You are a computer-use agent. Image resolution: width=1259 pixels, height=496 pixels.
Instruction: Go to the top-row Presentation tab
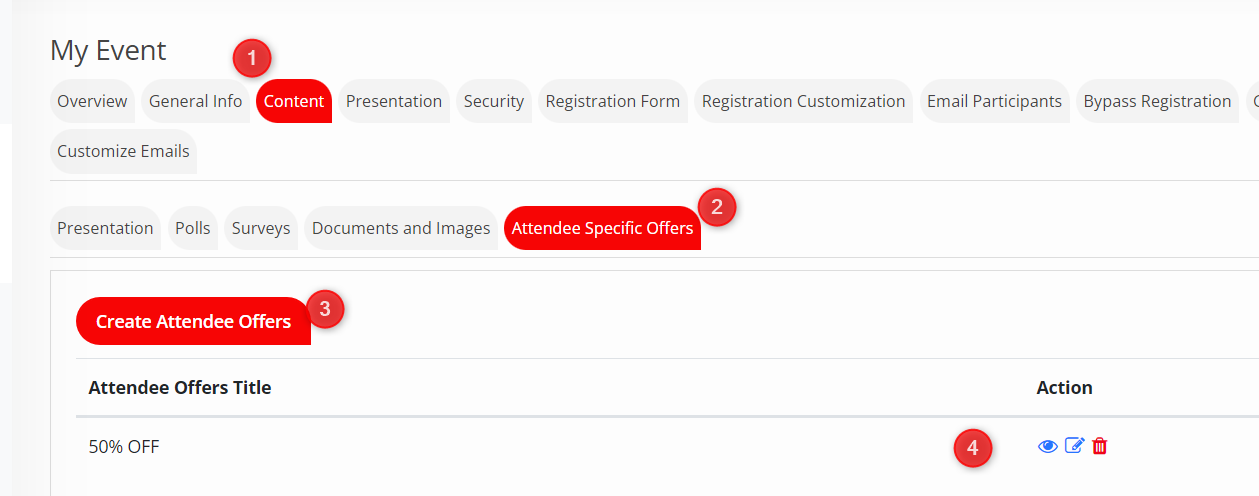pos(394,101)
